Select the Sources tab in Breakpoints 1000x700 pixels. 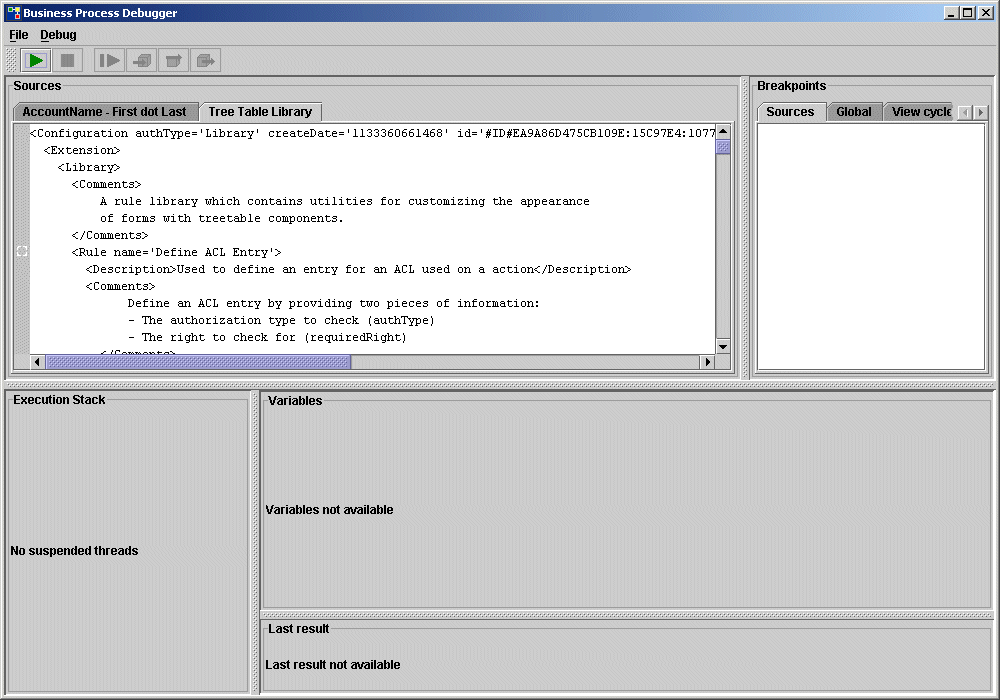pyautogui.click(x=791, y=112)
